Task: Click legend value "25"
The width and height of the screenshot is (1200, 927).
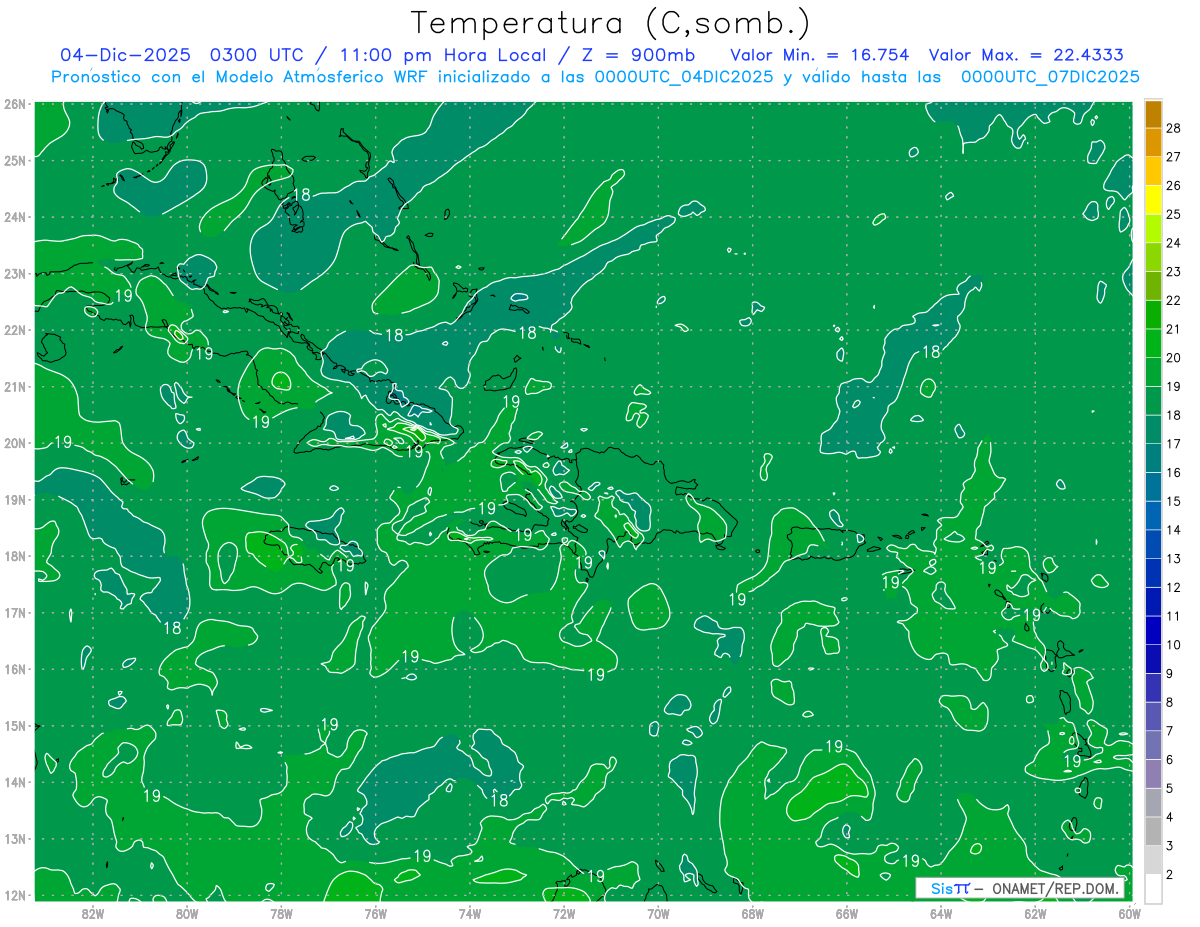Action: click(x=1174, y=214)
